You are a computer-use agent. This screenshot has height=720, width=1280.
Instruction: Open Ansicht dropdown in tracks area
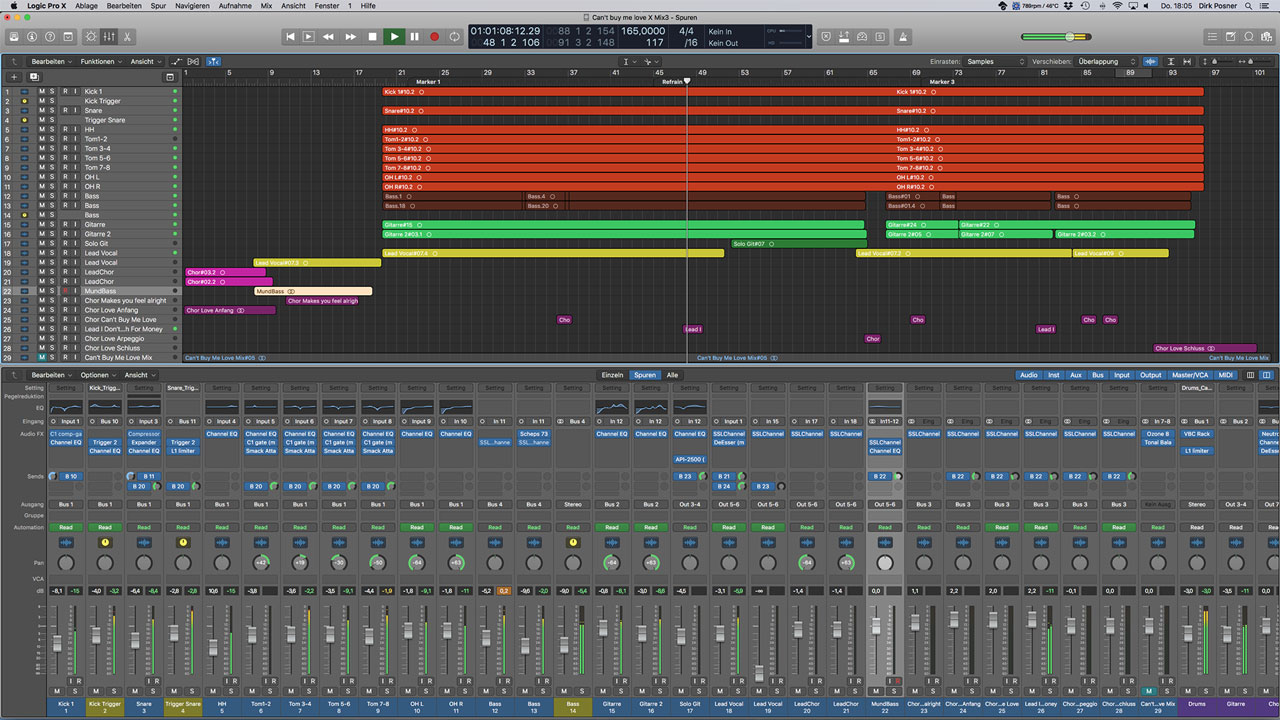coord(145,61)
